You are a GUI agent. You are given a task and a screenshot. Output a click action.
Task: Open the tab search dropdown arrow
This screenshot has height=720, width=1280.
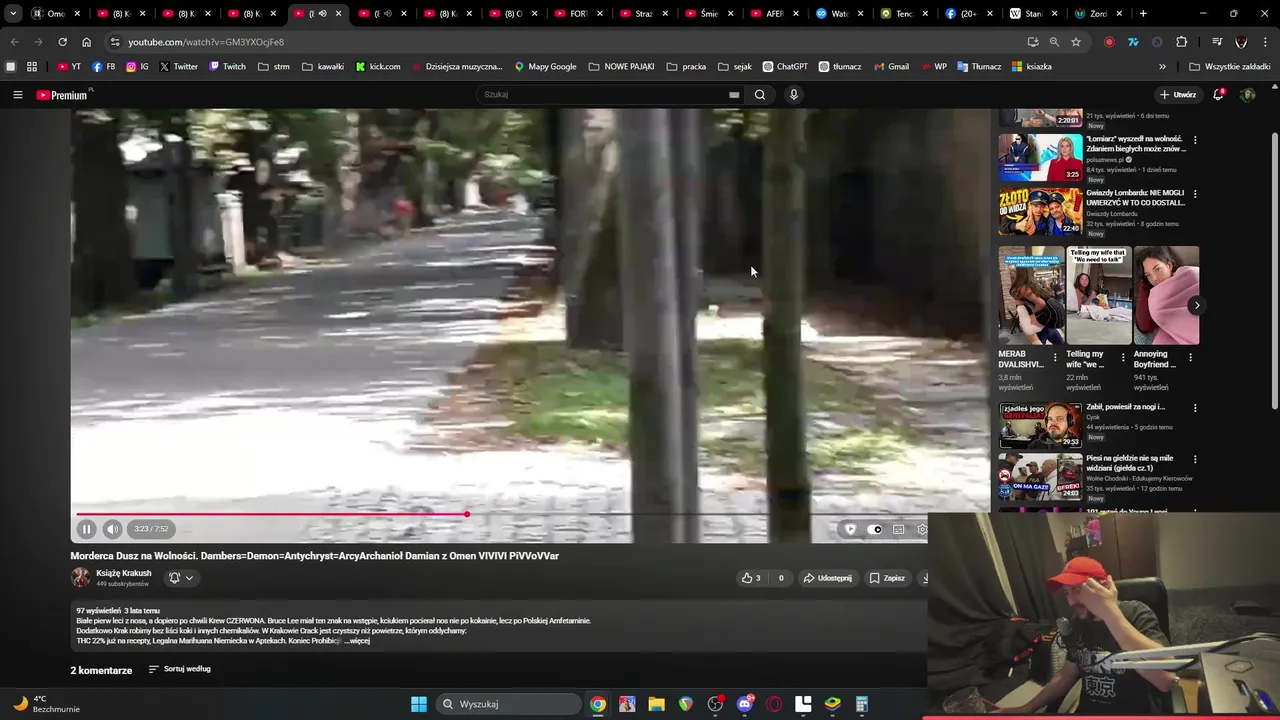13,14
